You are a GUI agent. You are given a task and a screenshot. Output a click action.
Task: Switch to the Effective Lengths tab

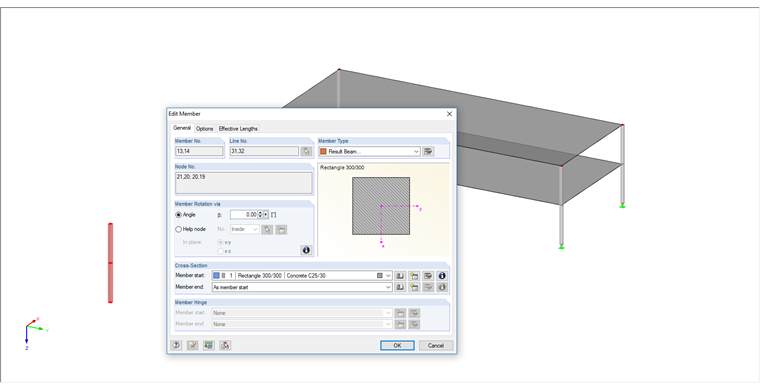(238, 129)
